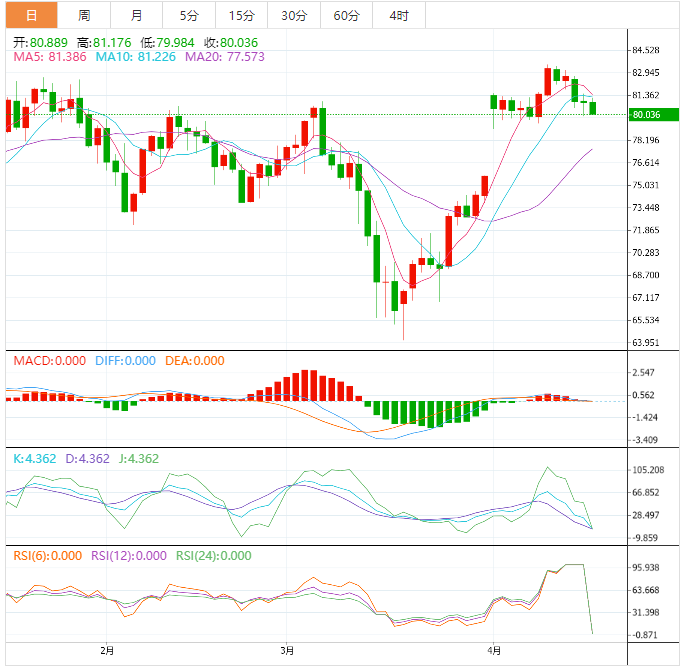
Task: Click the closing price 收:80.036
Action: pos(231,43)
